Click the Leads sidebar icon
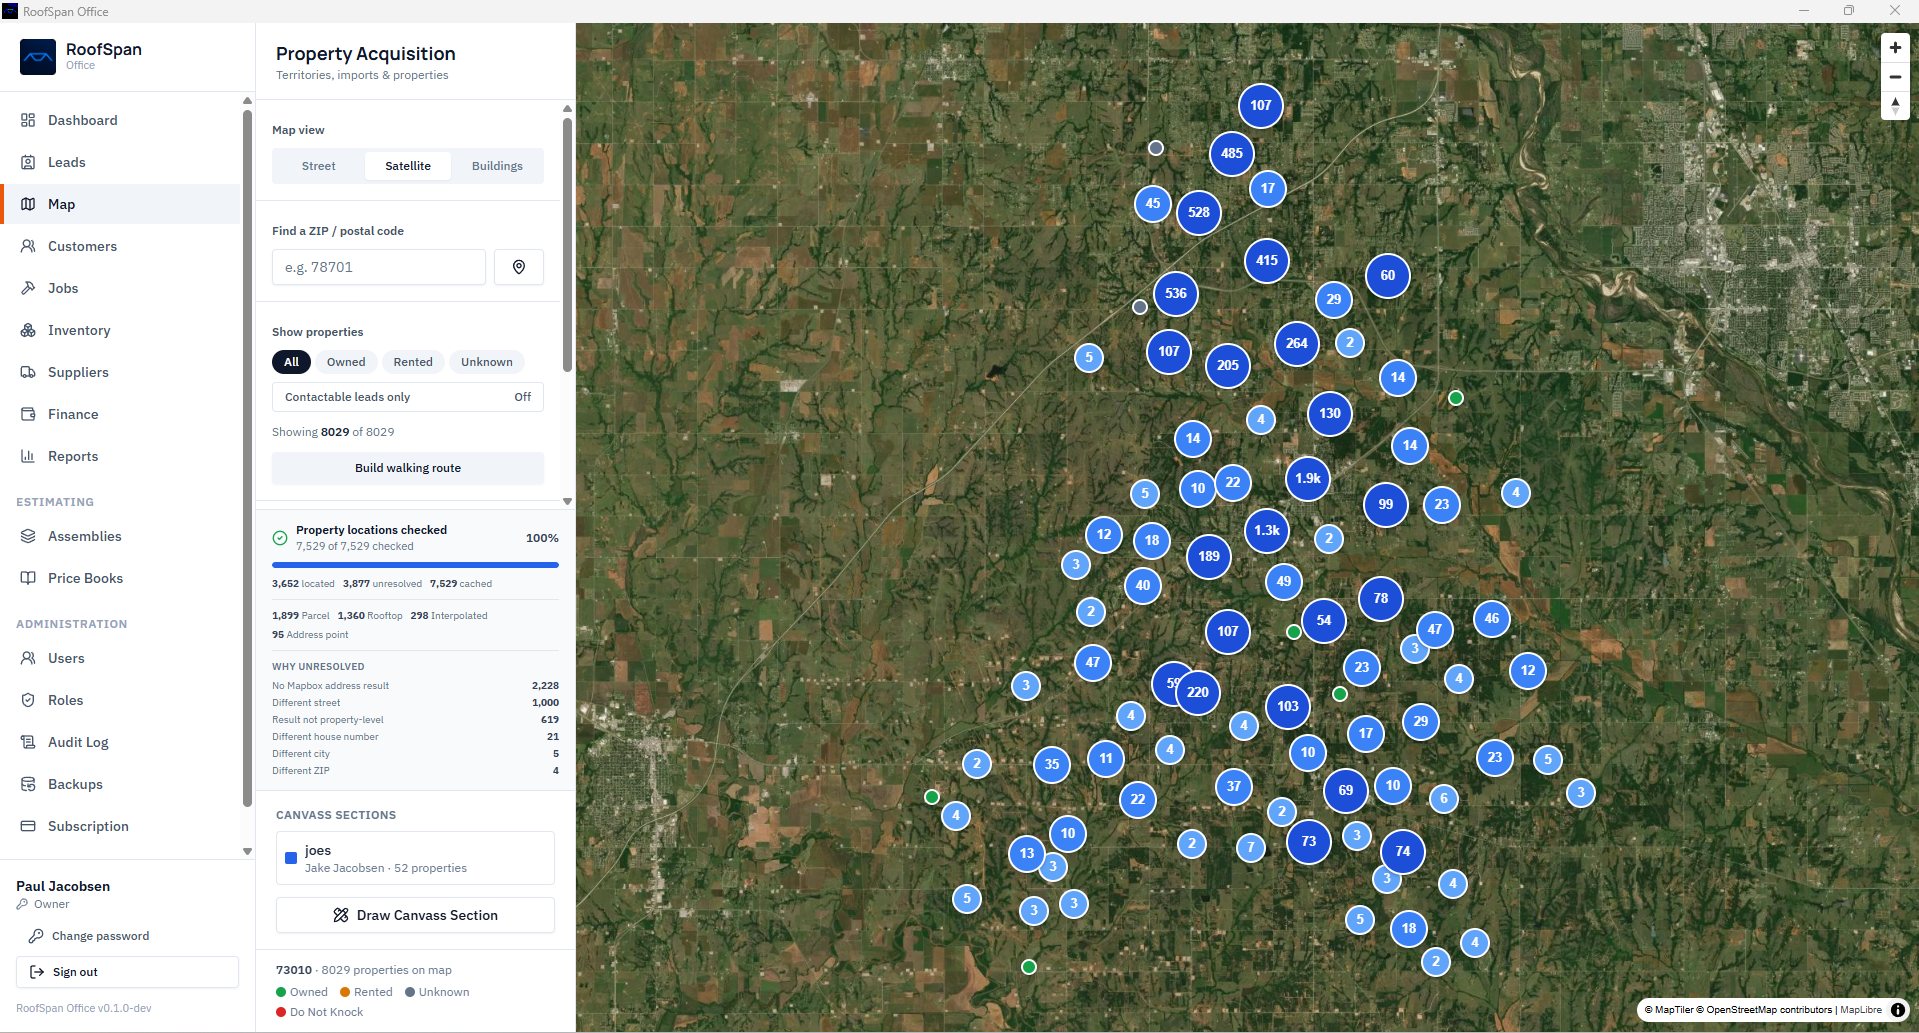This screenshot has height=1033, width=1919. click(x=28, y=162)
